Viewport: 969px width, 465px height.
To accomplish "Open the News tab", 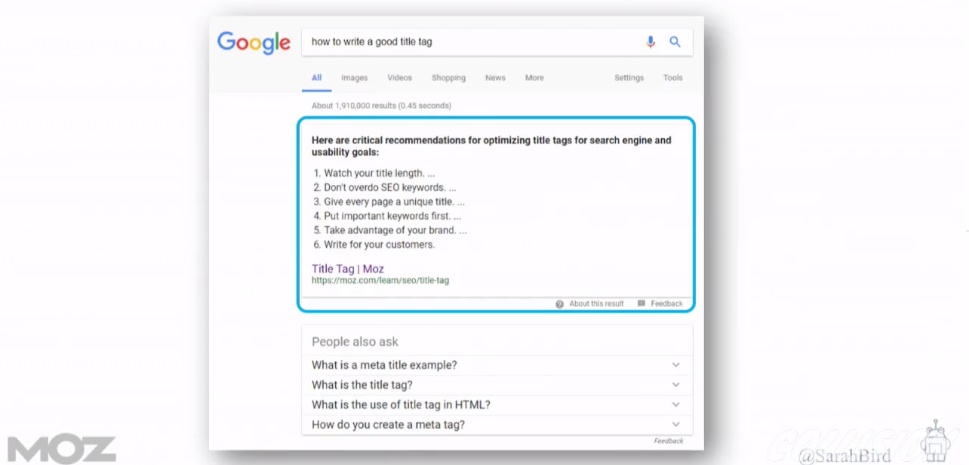I will (x=495, y=78).
